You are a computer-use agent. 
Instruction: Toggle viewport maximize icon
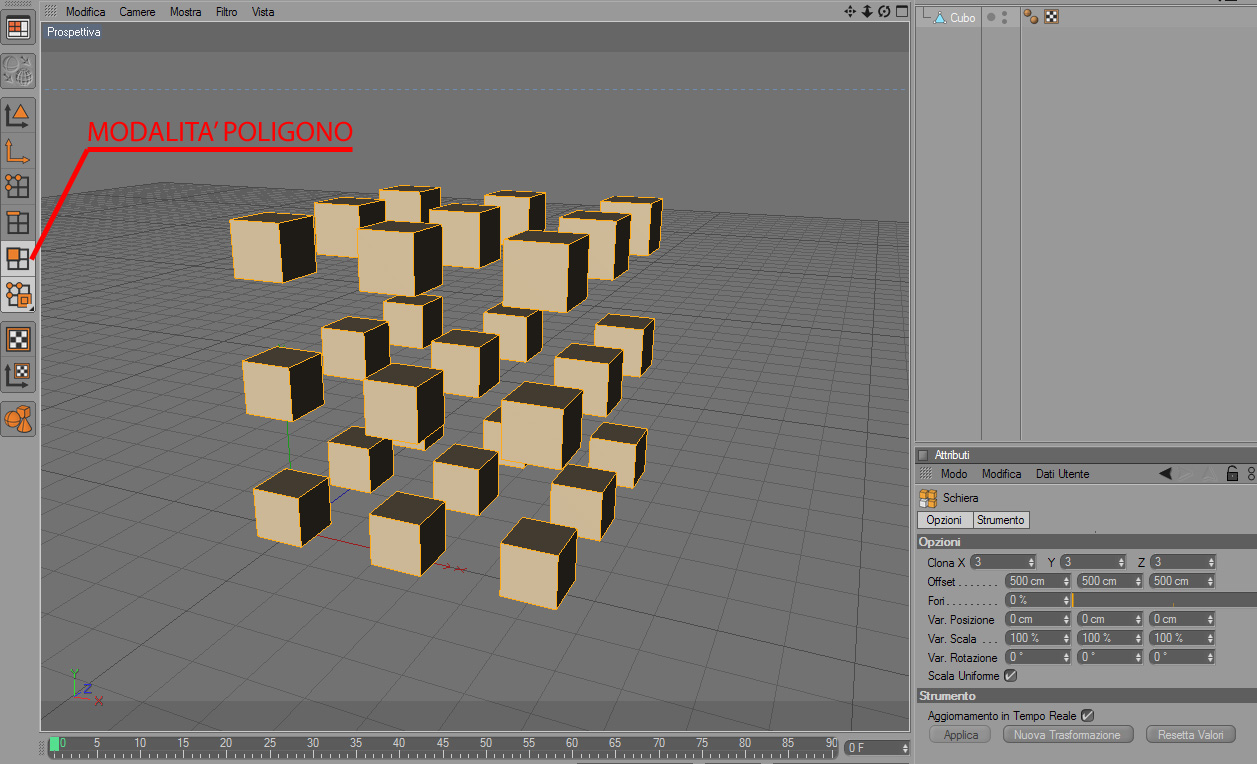click(x=901, y=11)
